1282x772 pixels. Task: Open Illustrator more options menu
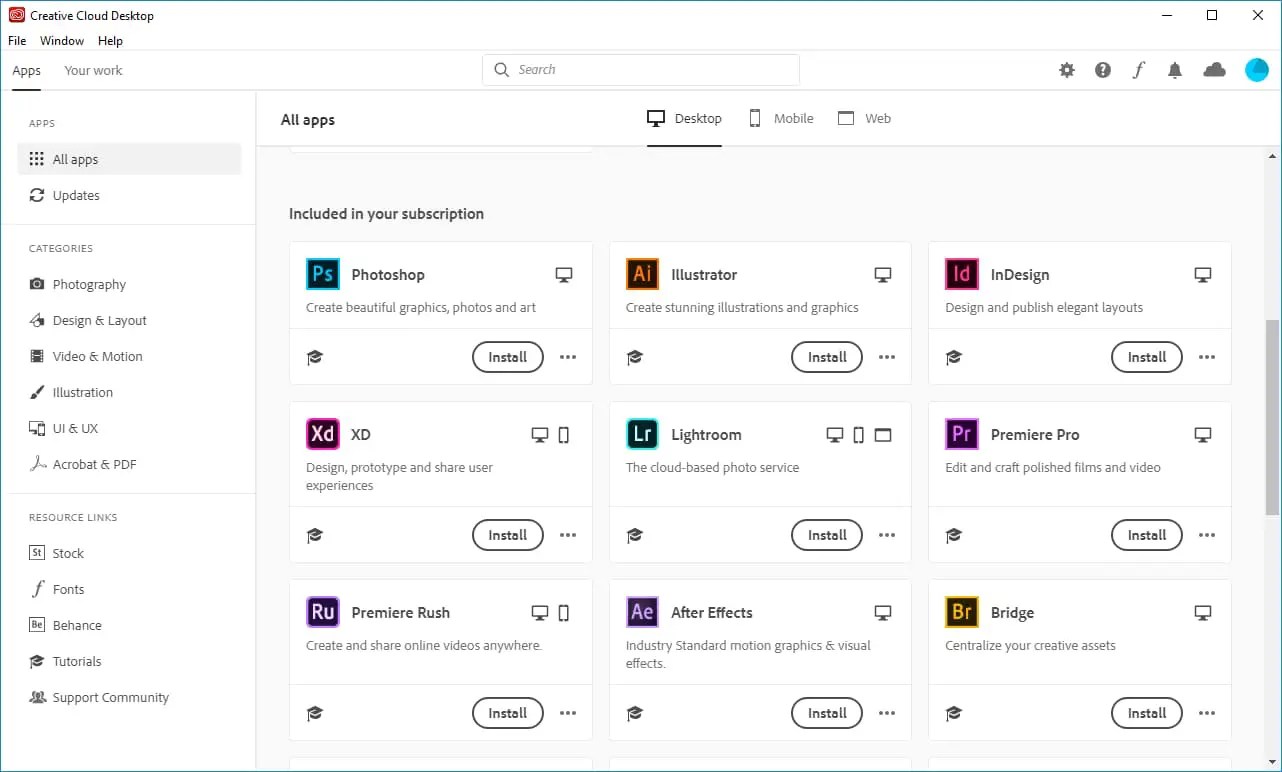tap(887, 357)
